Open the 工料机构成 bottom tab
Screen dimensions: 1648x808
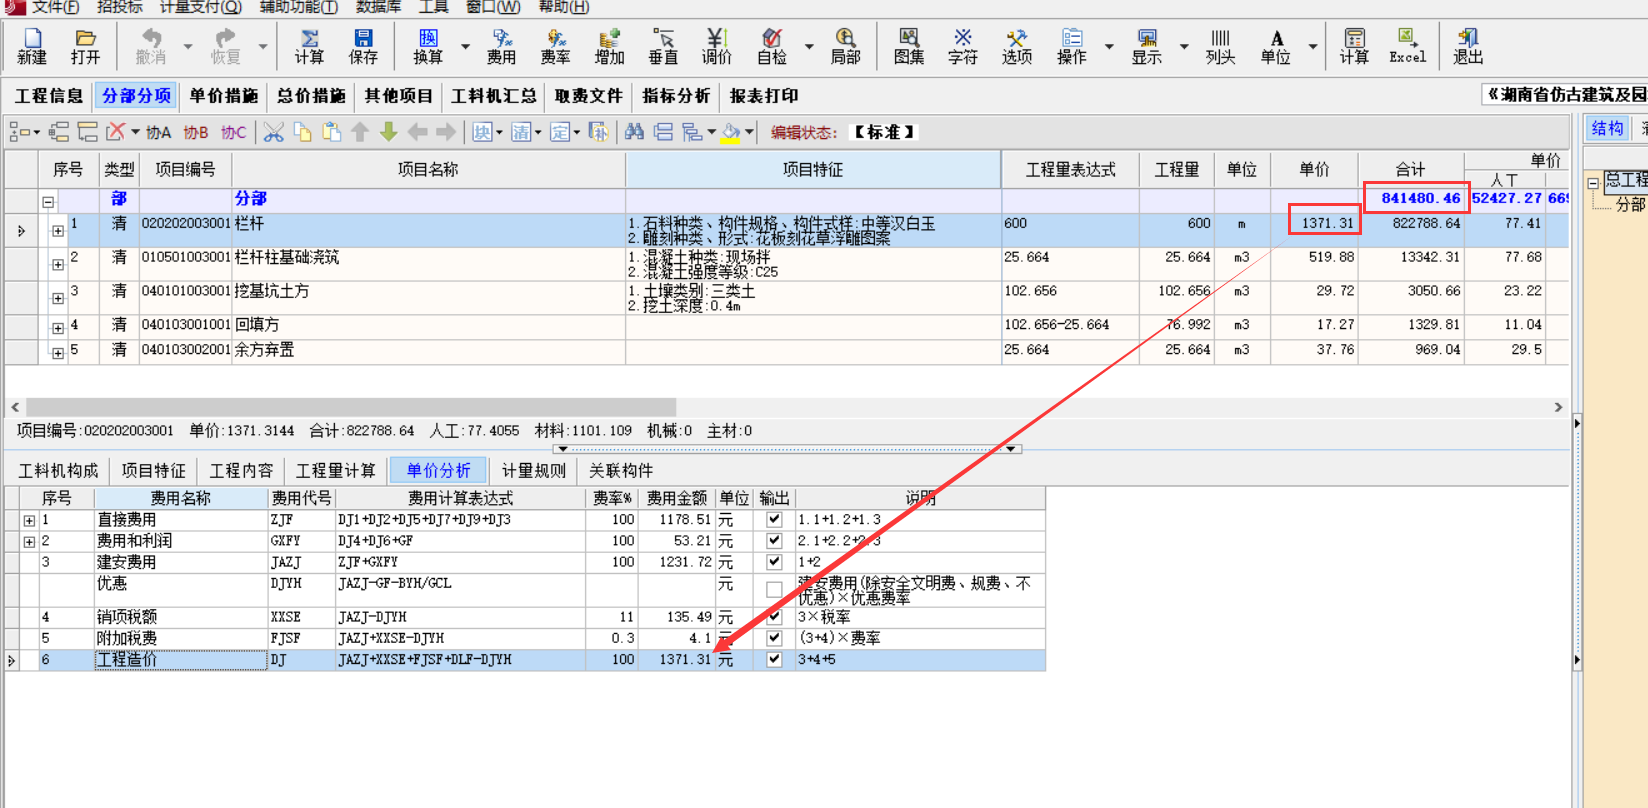tap(59, 470)
